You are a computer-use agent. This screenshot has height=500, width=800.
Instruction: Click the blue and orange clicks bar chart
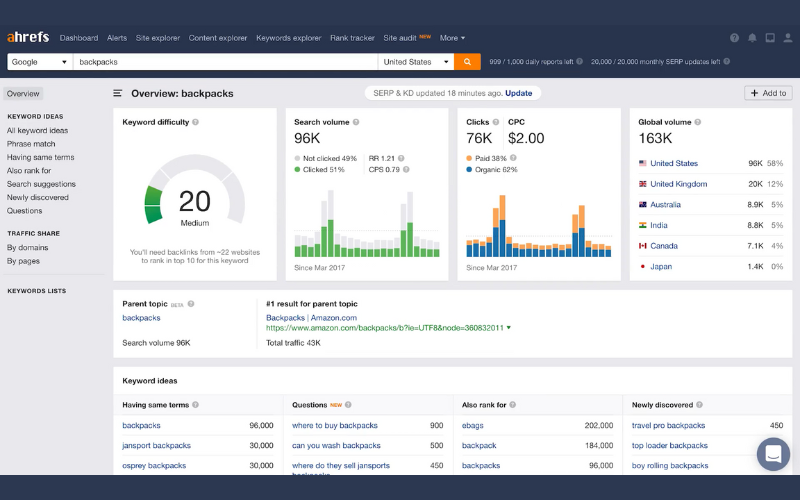click(x=539, y=226)
